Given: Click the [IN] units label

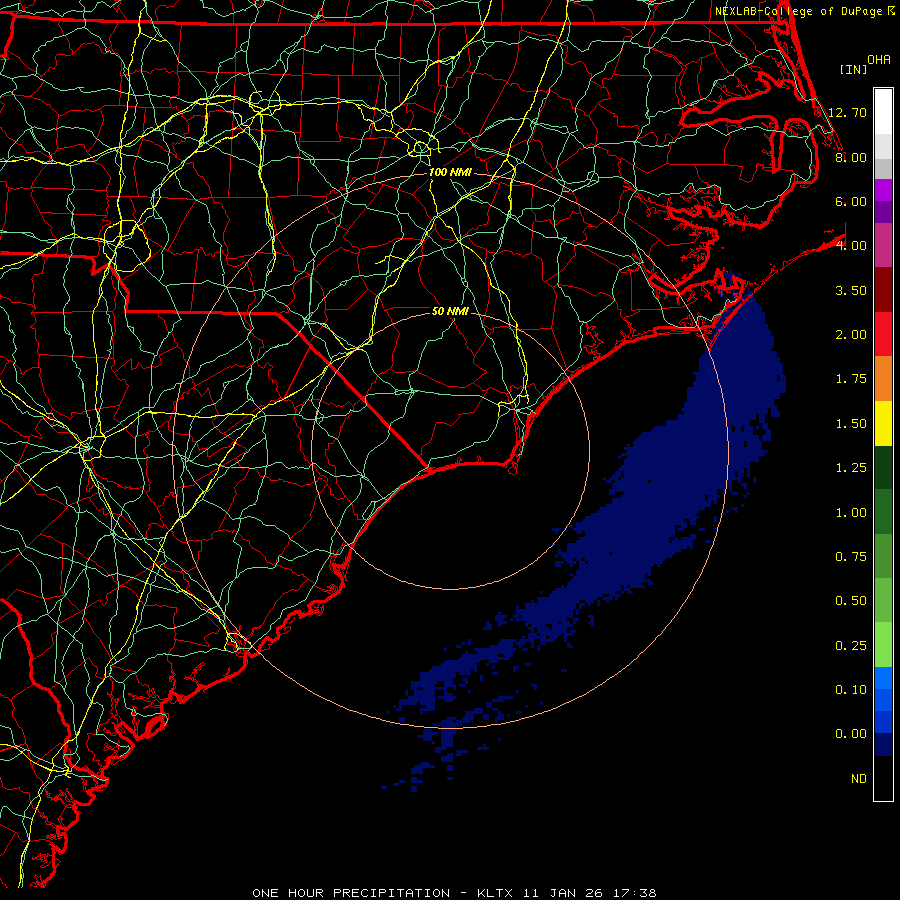Looking at the screenshot, I should coord(853,69).
